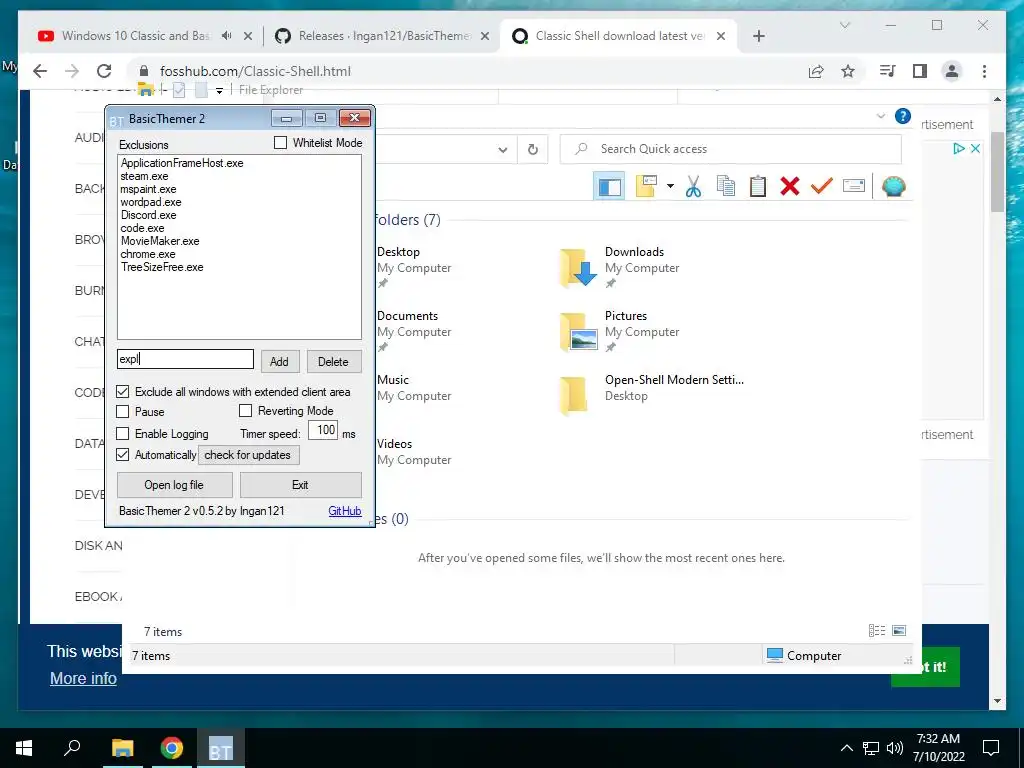
Task: Check the Enable Logging checkbox
Action: [123, 434]
